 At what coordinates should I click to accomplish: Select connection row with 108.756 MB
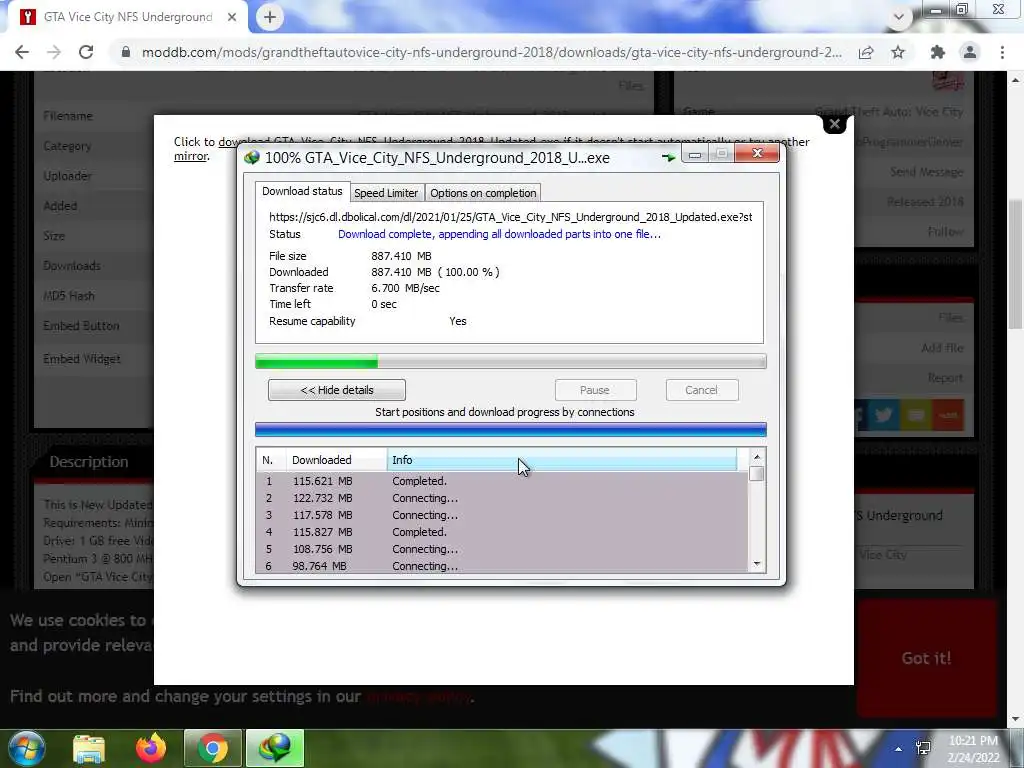pyautogui.click(x=502, y=549)
